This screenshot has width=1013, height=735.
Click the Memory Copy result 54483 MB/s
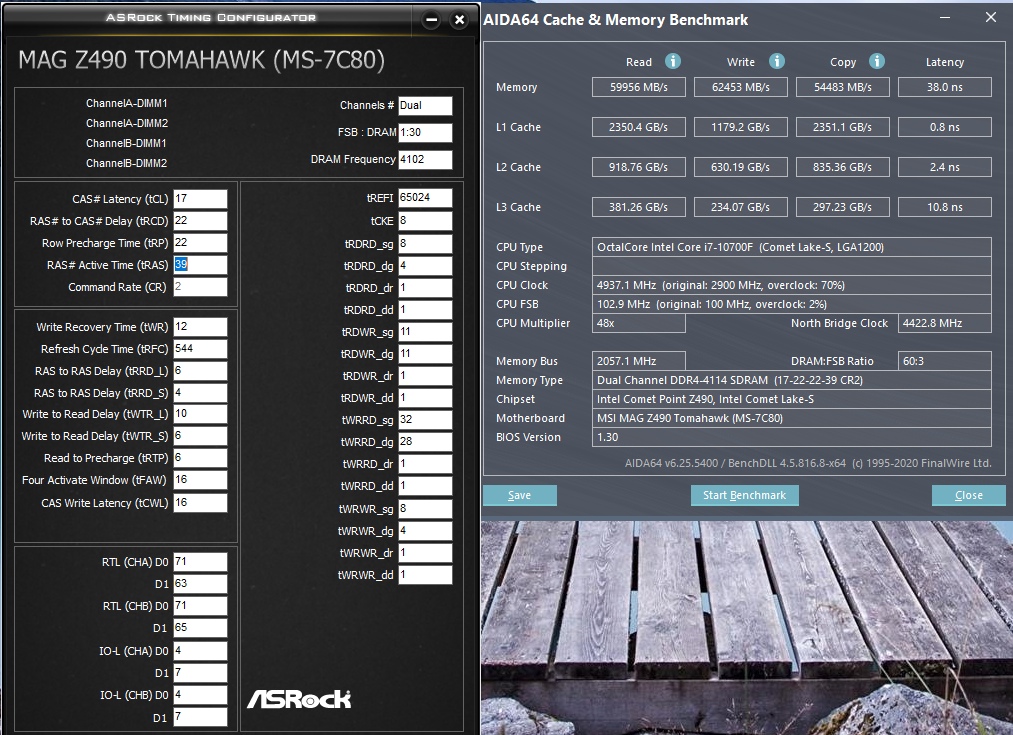pos(842,87)
